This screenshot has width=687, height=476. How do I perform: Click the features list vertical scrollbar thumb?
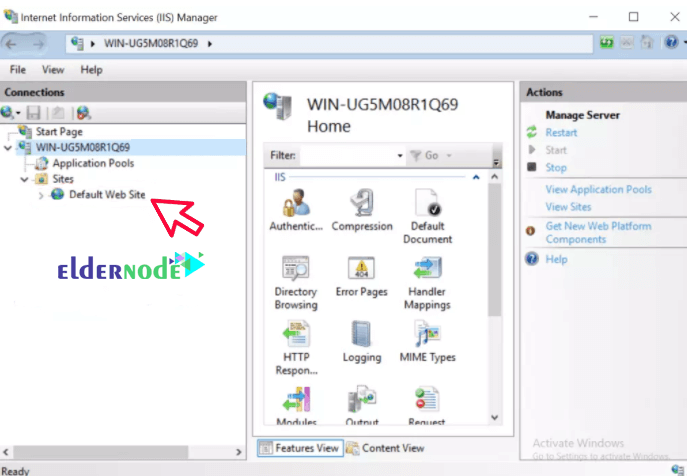pyautogui.click(x=494, y=250)
